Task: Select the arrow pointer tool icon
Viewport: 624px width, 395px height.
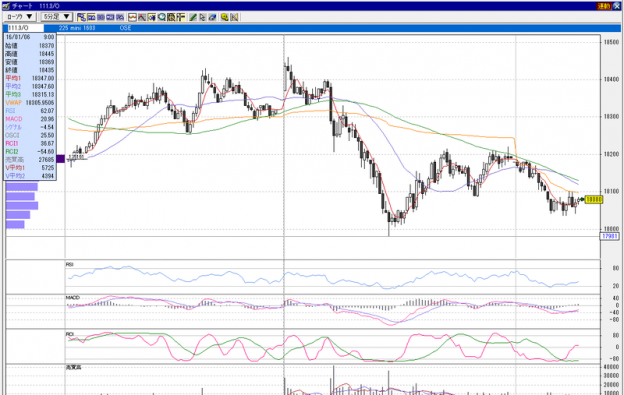Action: tap(203, 17)
